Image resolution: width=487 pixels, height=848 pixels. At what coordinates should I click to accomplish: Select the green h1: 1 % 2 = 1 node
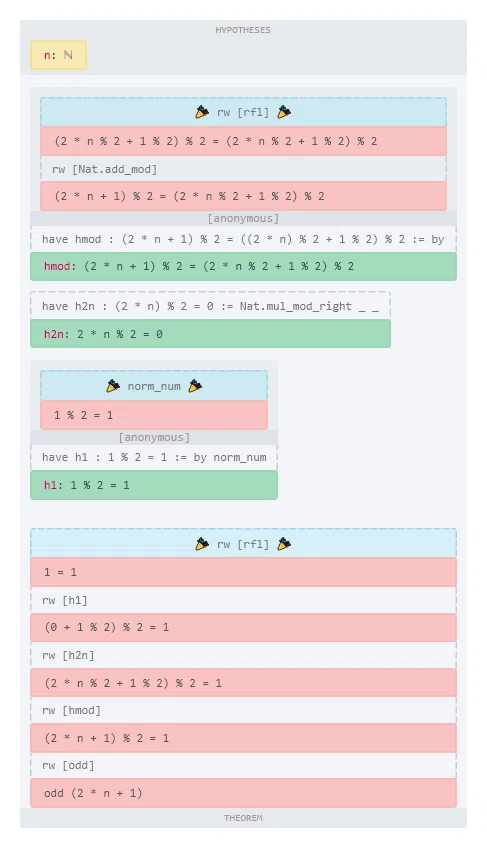pyautogui.click(x=154, y=485)
